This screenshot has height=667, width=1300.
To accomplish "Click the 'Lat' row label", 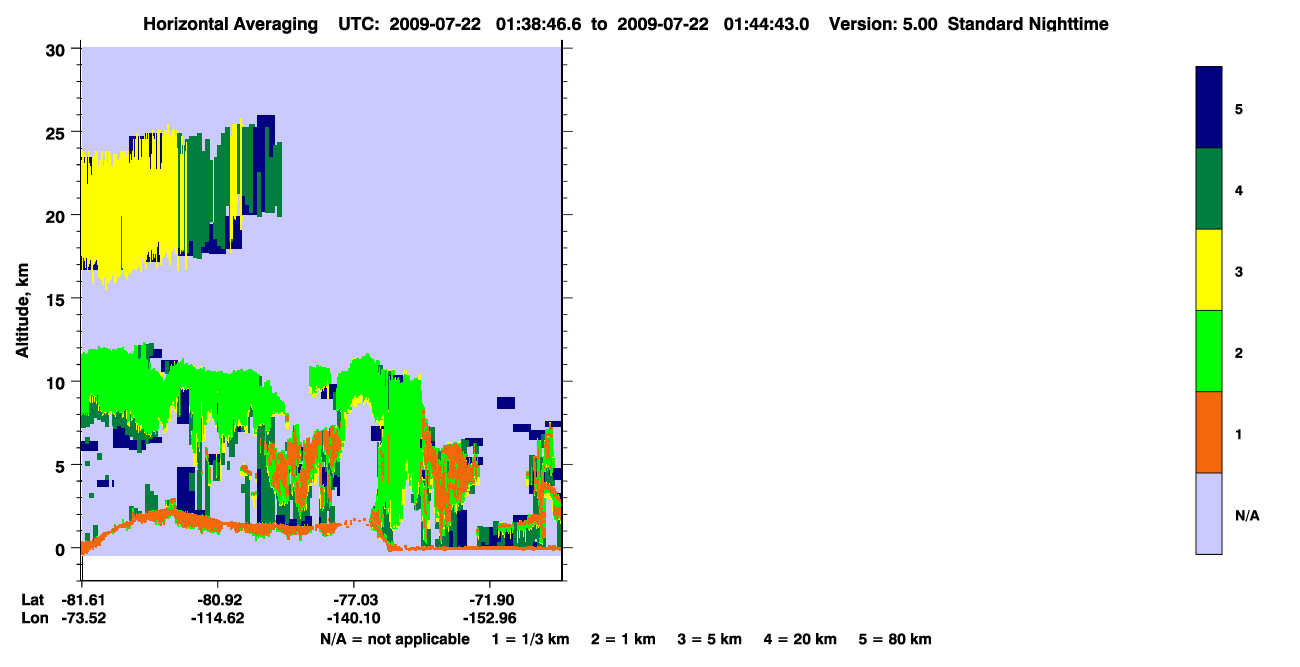I will (33, 599).
